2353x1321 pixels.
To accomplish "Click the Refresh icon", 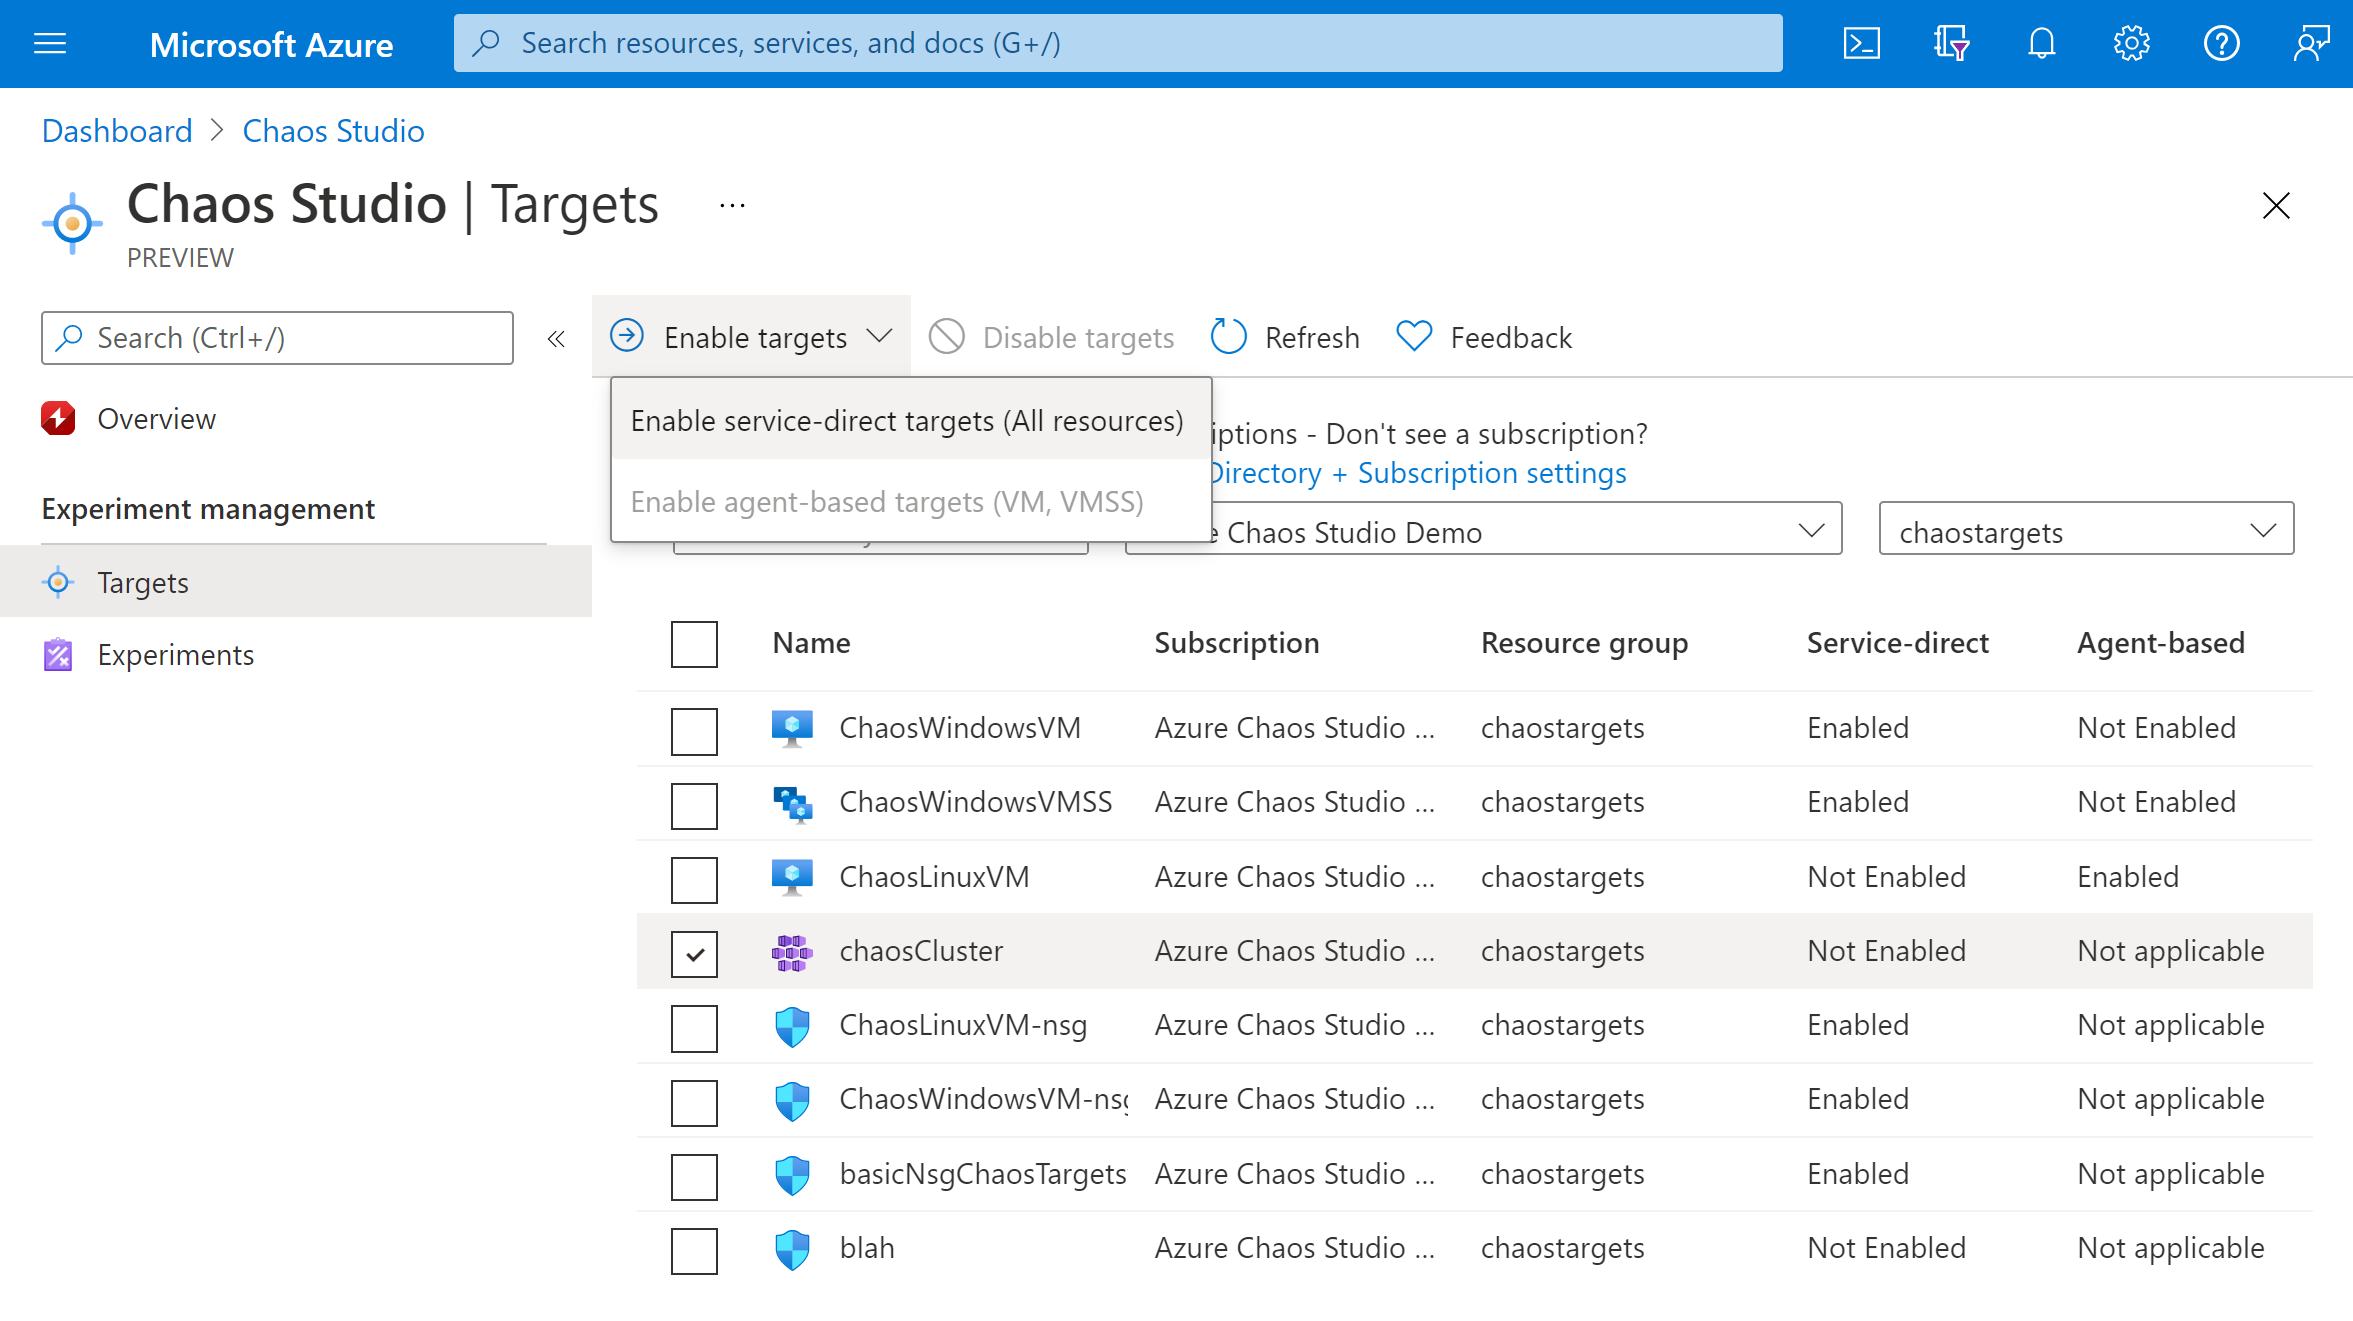I will pos(1231,336).
